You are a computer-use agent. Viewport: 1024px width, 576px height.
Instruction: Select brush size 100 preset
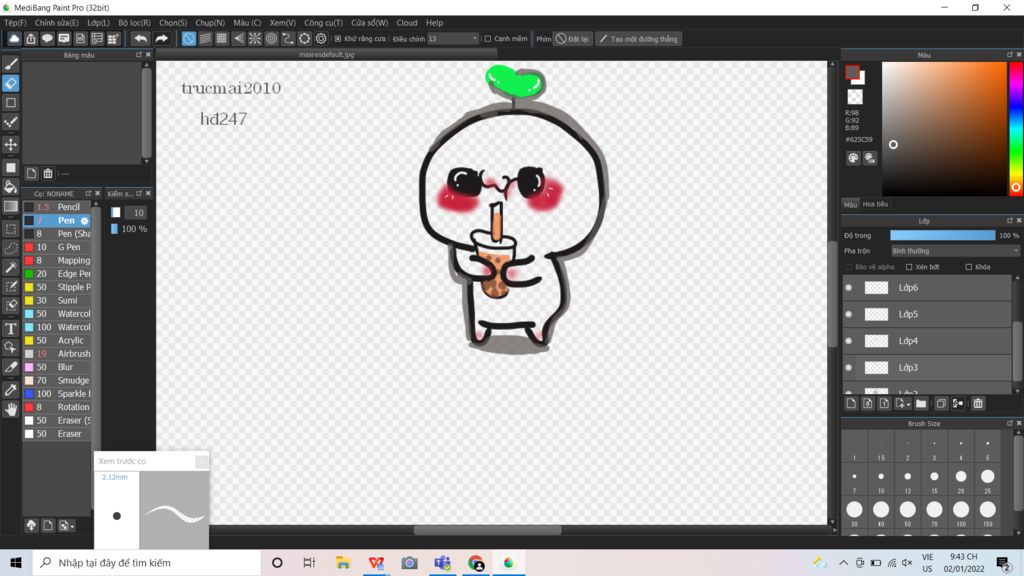[961, 513]
